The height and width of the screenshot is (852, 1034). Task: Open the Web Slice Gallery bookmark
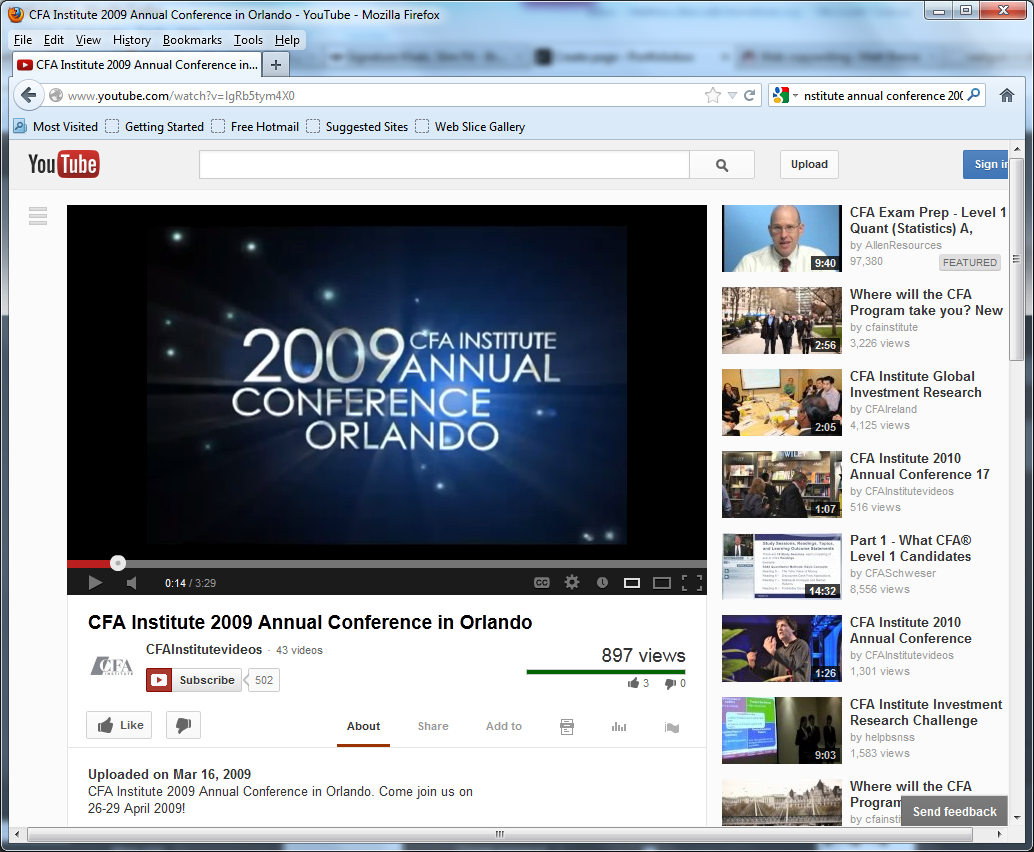(470, 127)
